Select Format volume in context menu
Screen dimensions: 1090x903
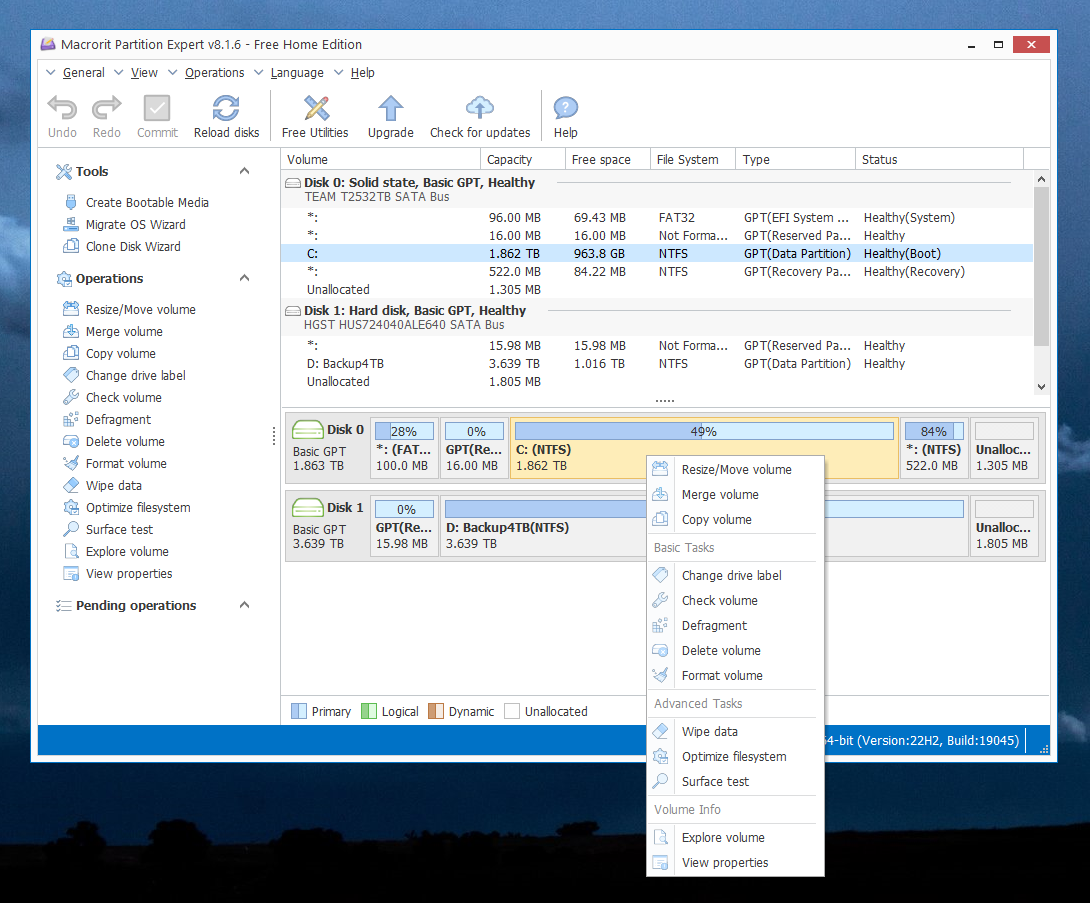[735, 675]
